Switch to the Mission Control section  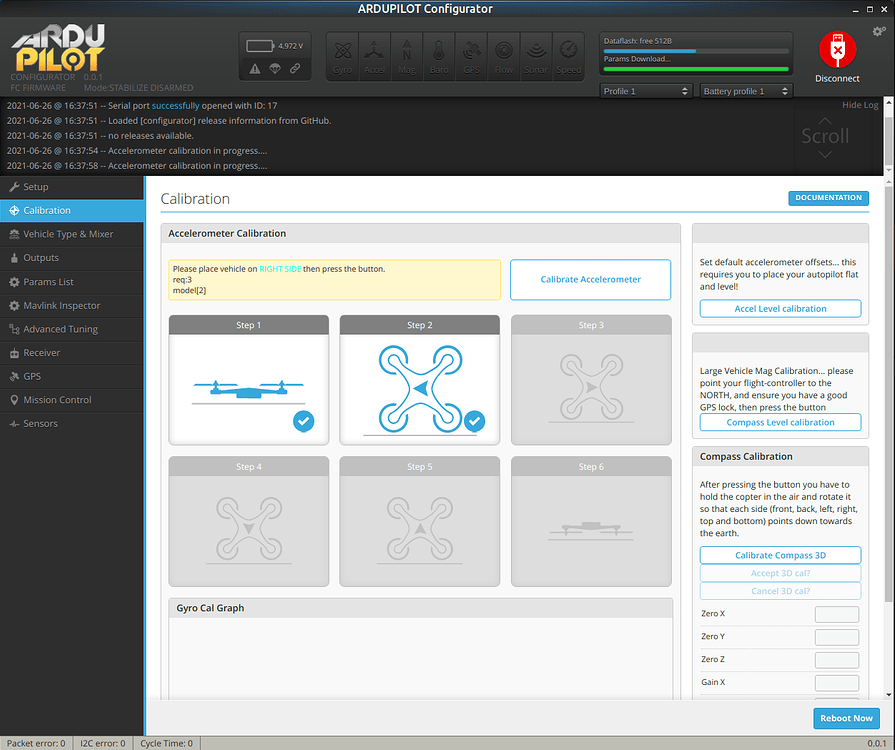[60, 399]
